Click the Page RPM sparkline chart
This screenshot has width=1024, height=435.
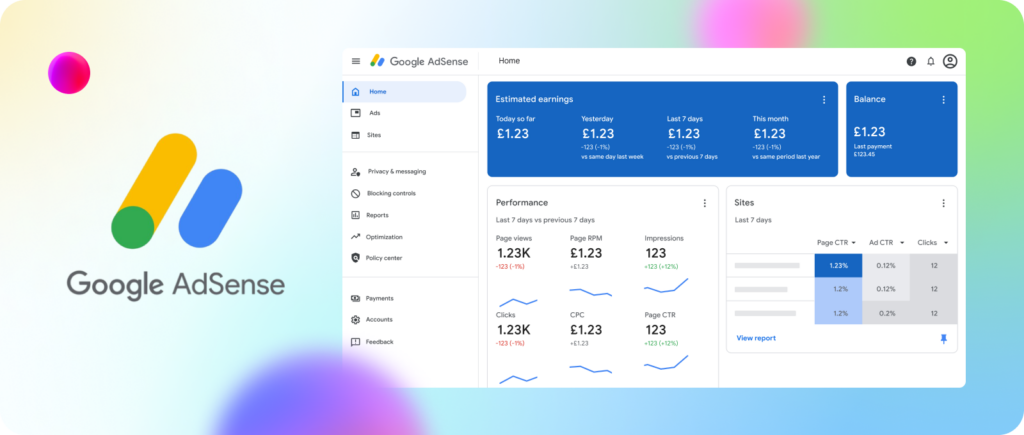[590, 291]
